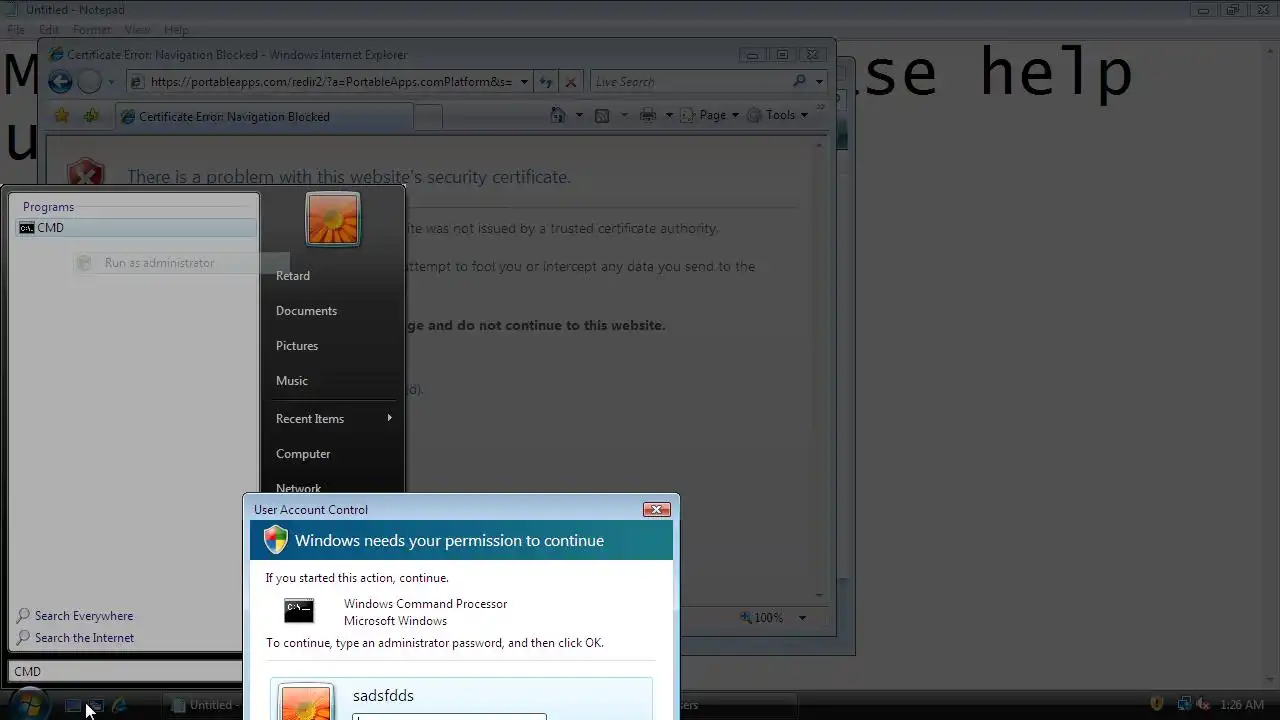Click the muted volume tray icon
1280x720 pixels.
coord(1204,704)
